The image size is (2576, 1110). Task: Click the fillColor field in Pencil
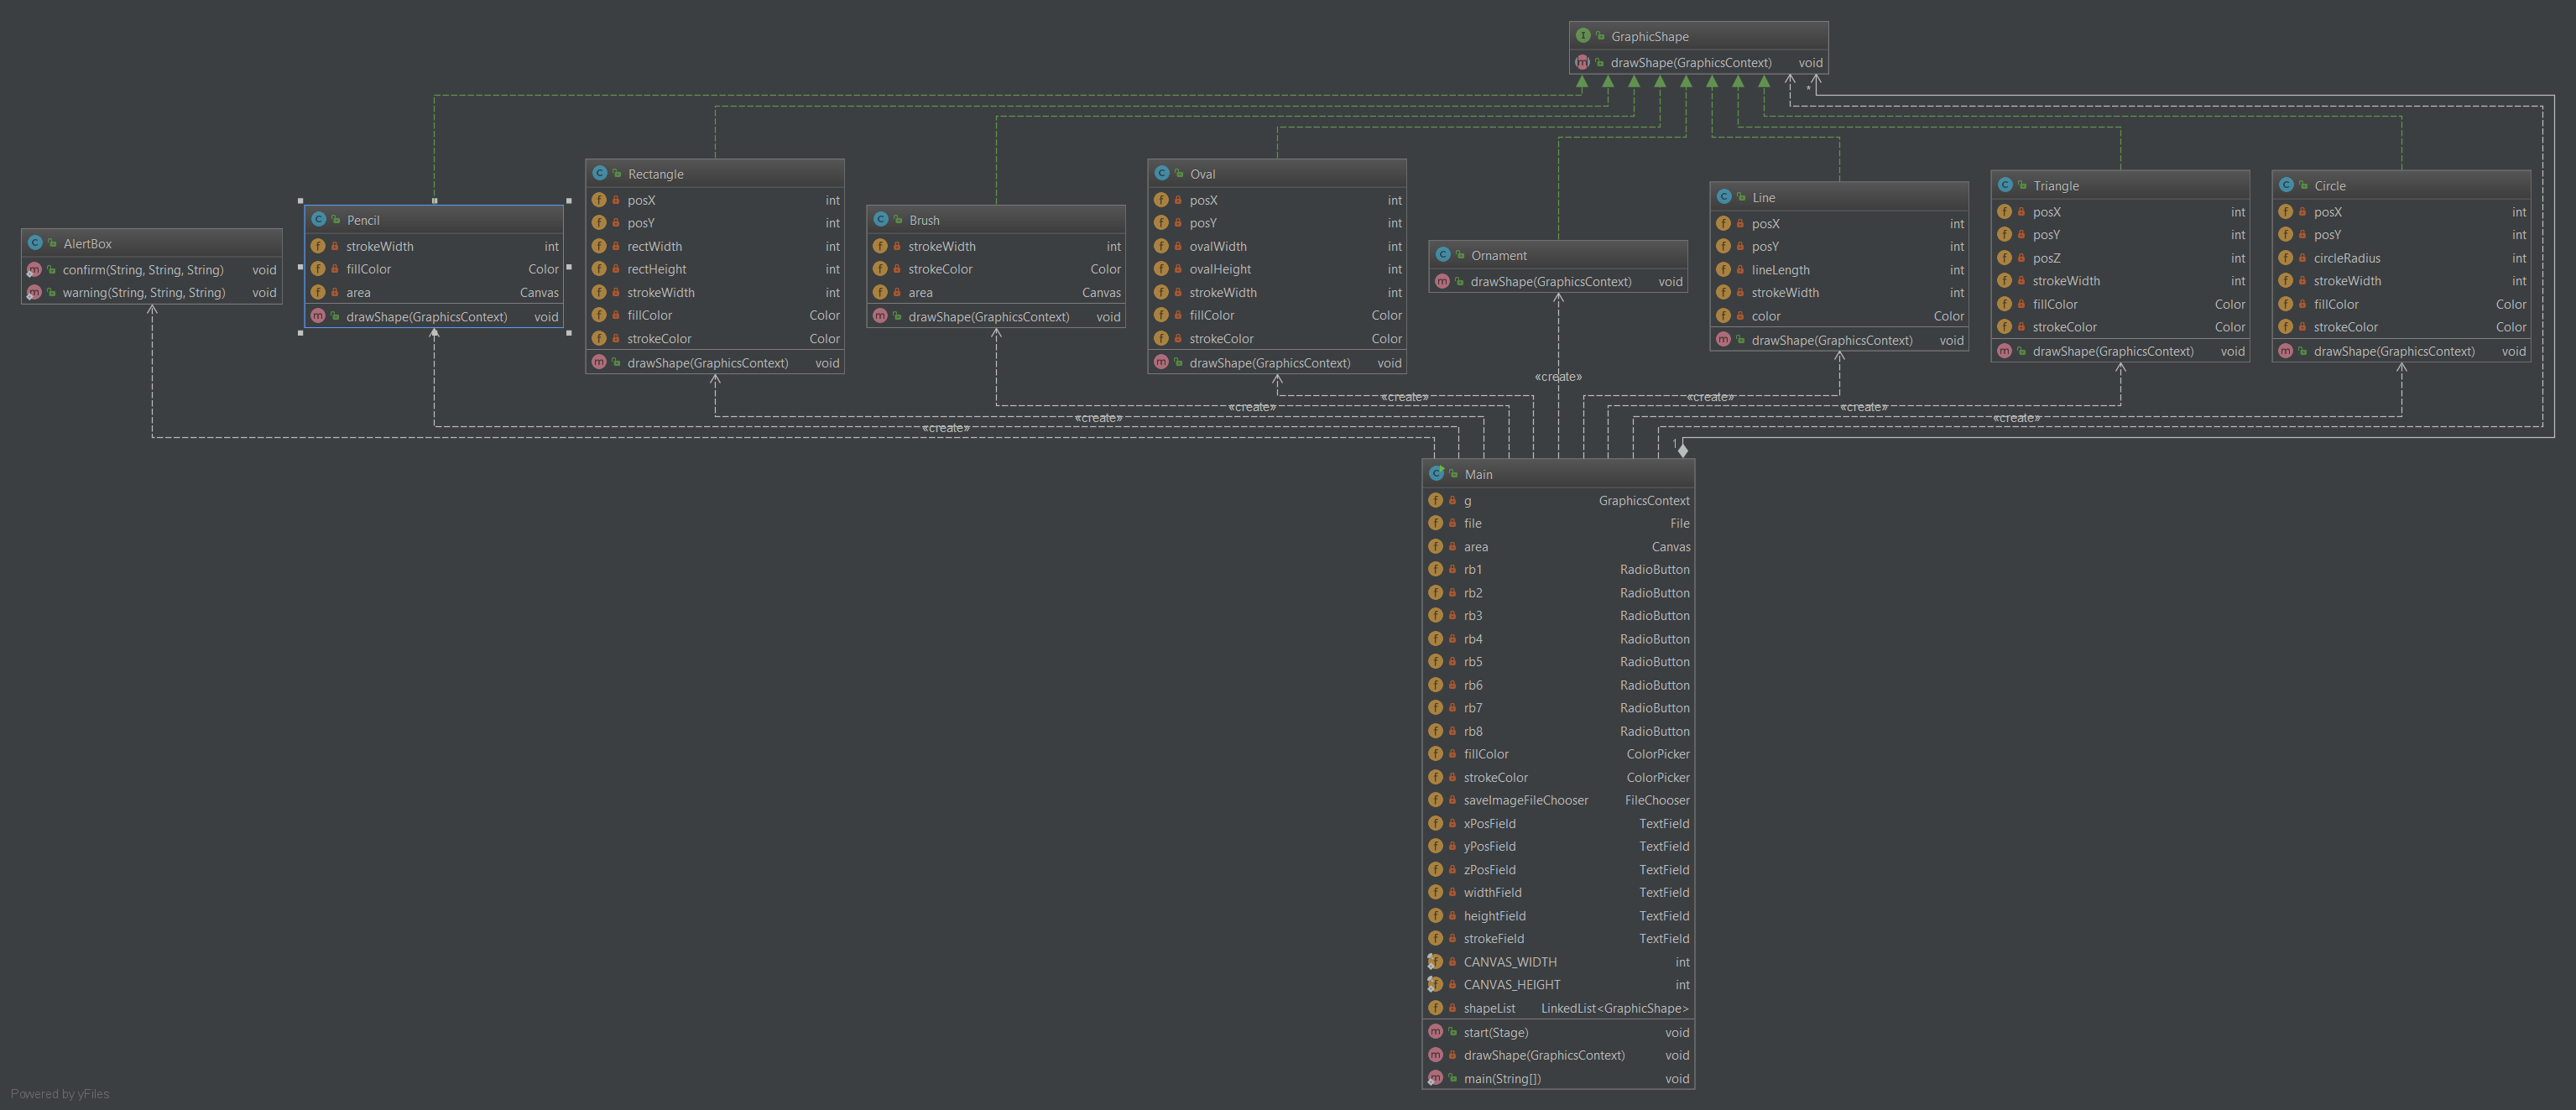coord(434,269)
